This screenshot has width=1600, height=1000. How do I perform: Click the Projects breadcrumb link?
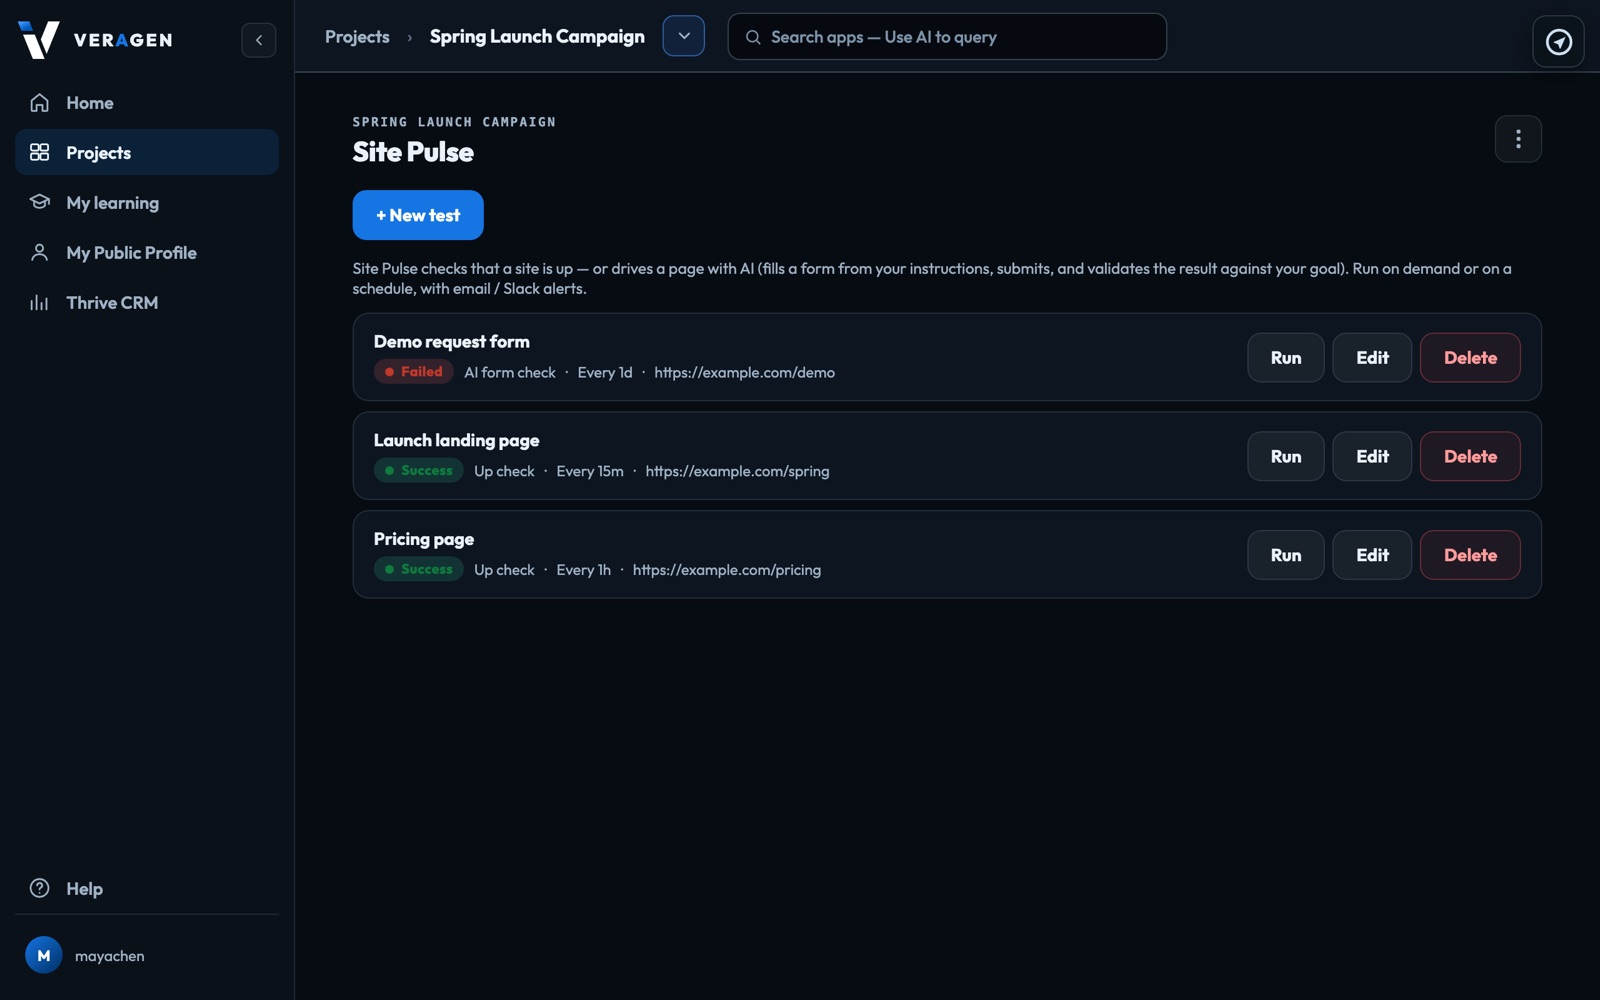tap(357, 37)
